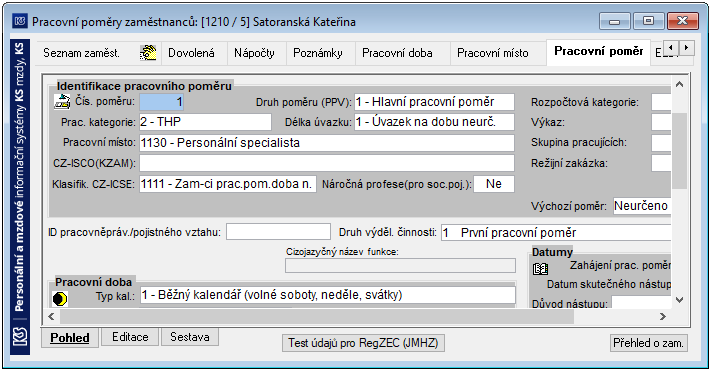Click the horizontal scrollbar right arrow
The image size is (711, 372).
tap(663, 316)
